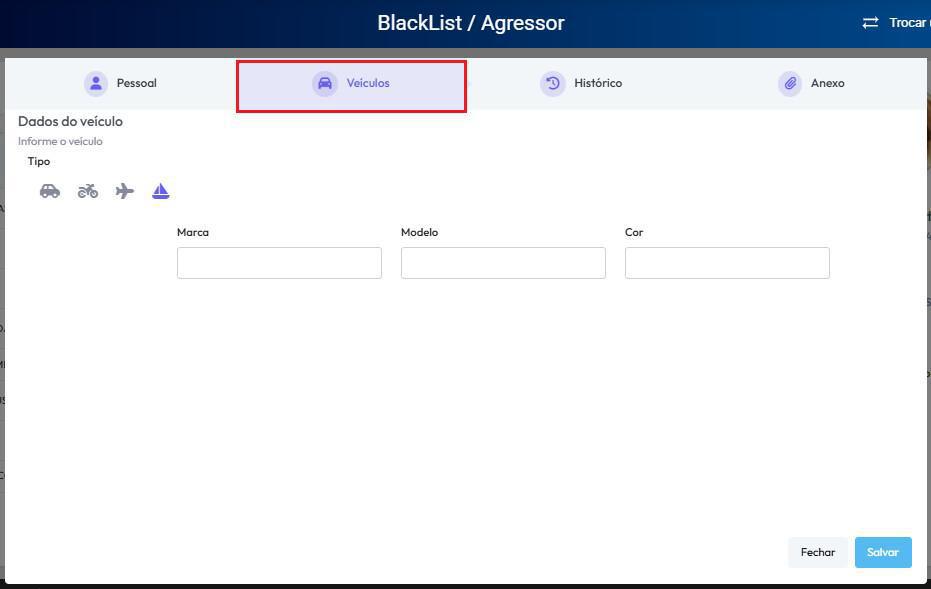Select the car vehicle type icon
The width and height of the screenshot is (931, 589).
[50, 191]
